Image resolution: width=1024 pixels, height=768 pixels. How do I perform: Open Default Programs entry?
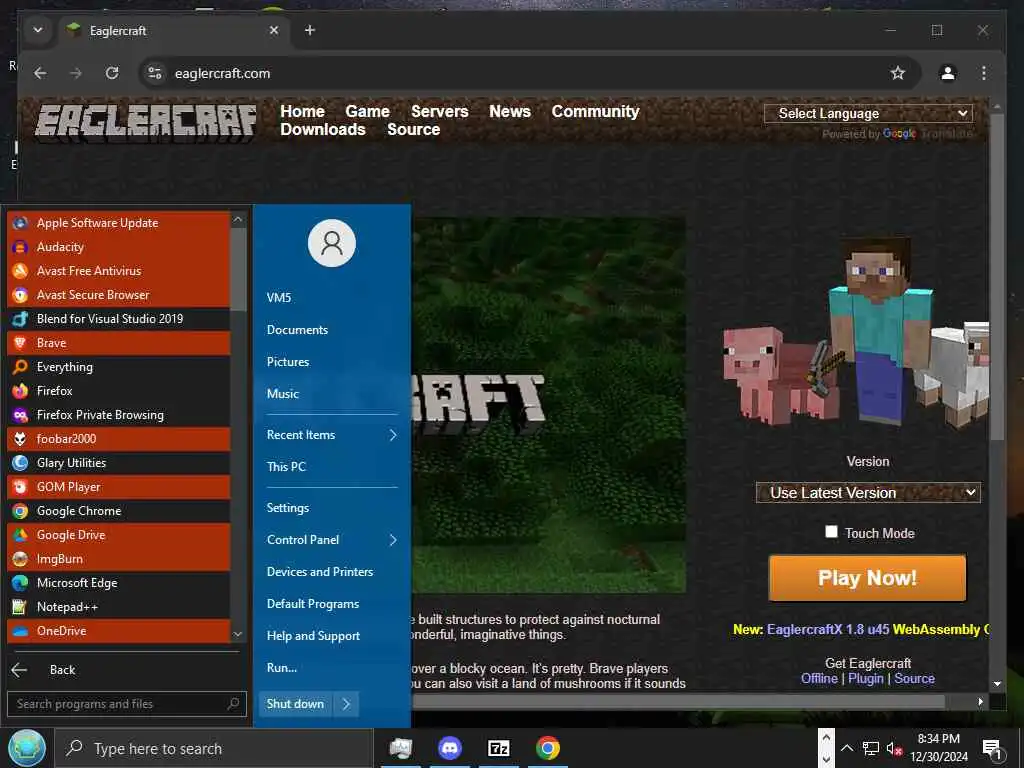tap(313, 604)
